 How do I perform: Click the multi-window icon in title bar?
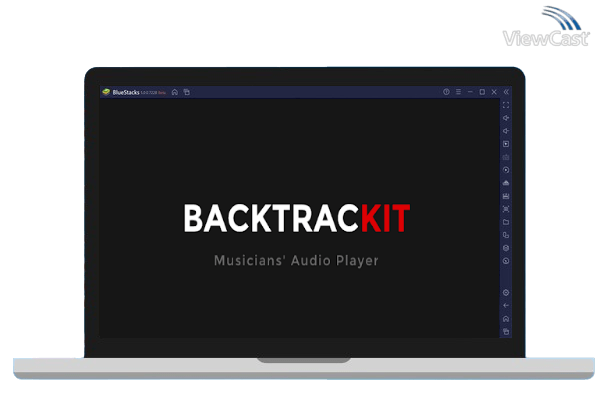[x=187, y=92]
